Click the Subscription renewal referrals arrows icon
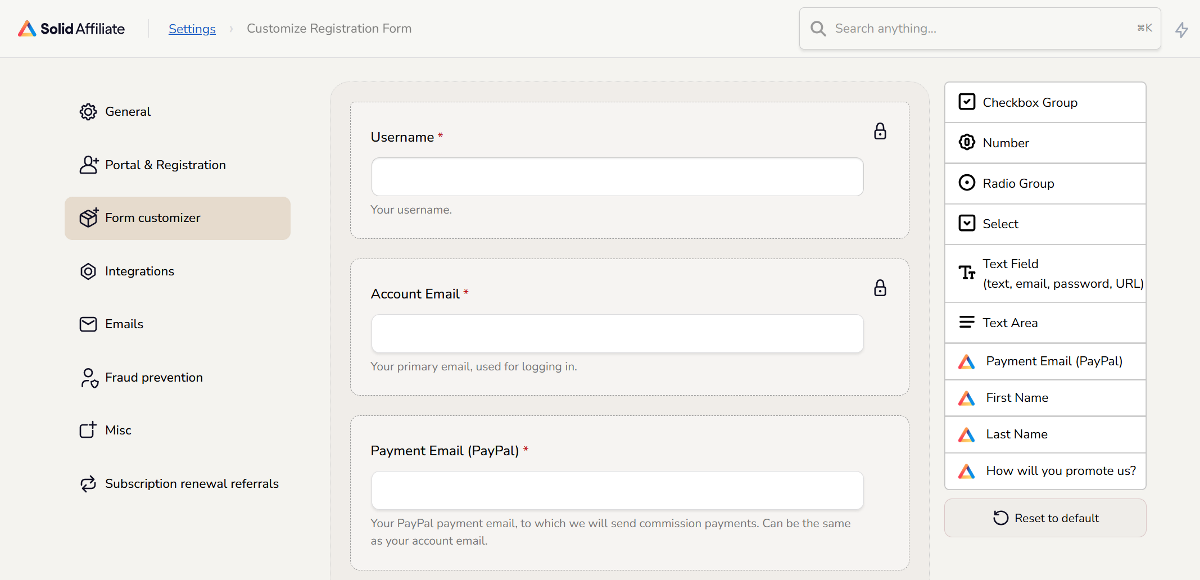Viewport: 1200px width, 580px height. pyautogui.click(x=88, y=484)
